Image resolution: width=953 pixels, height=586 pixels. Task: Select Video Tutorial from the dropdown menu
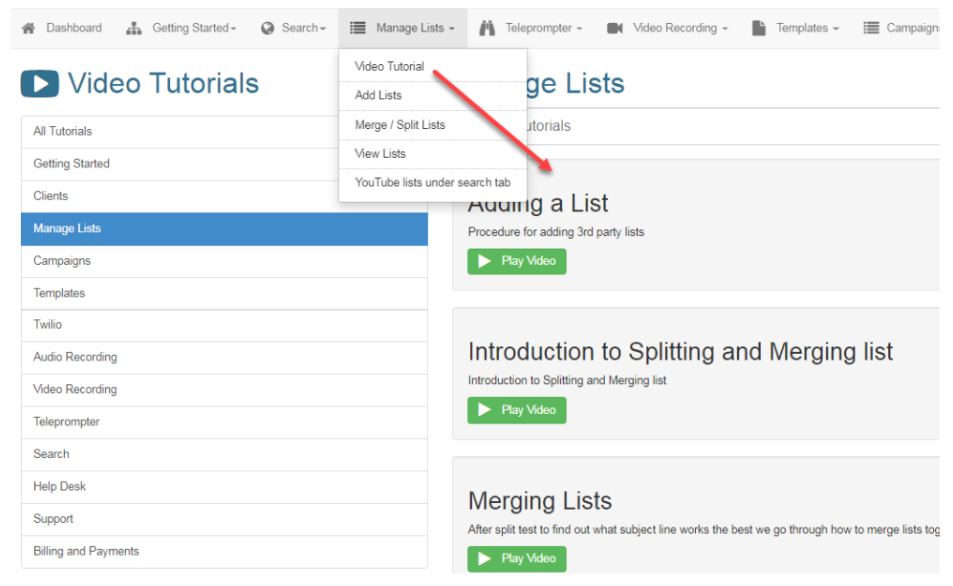point(389,66)
